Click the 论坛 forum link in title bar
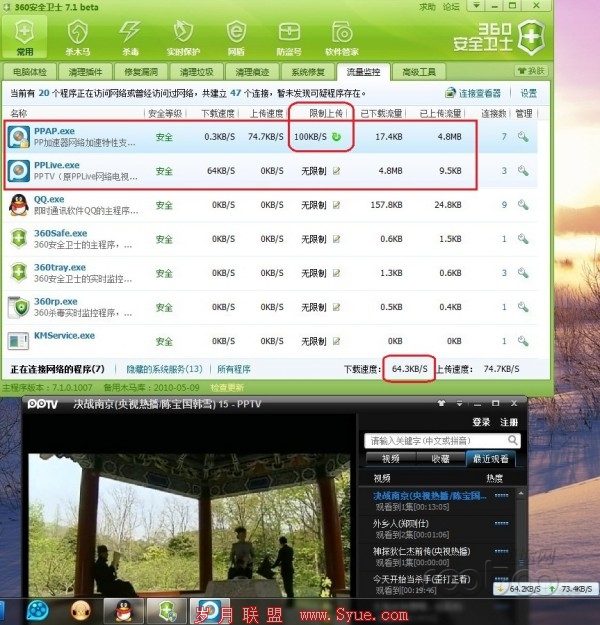Viewport: 600px width, 625px height. coord(451,7)
